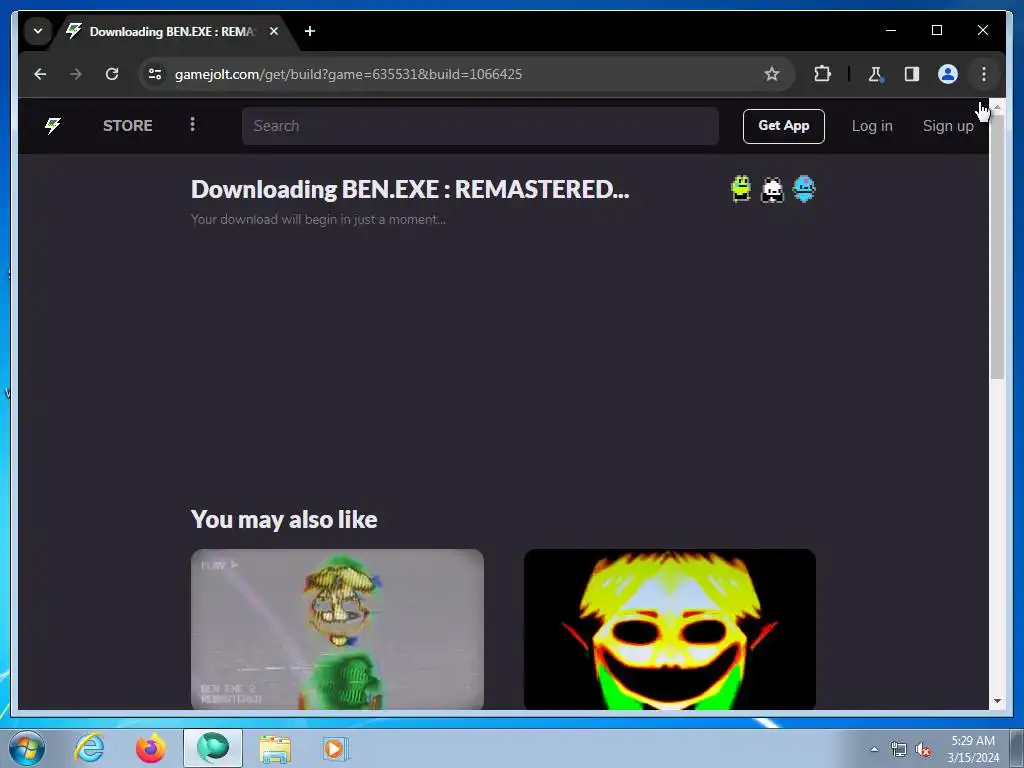Close the Downloading BEN.EXE tab
The width and height of the screenshot is (1024, 768).
[x=274, y=31]
